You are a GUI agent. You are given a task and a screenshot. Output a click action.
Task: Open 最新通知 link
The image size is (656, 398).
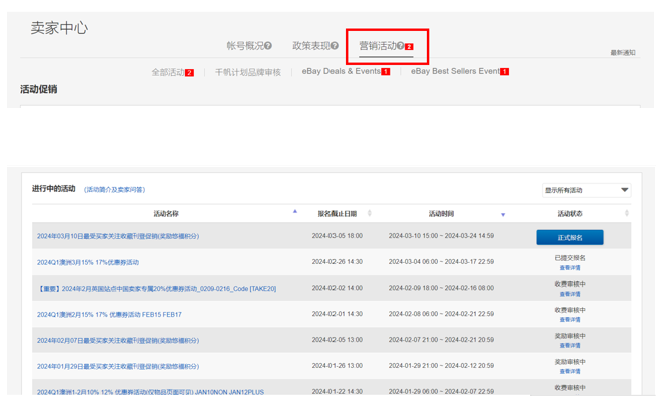[x=623, y=52]
